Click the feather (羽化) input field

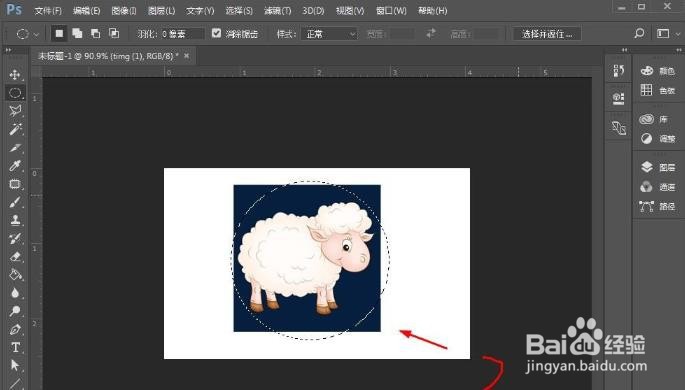[x=182, y=34]
